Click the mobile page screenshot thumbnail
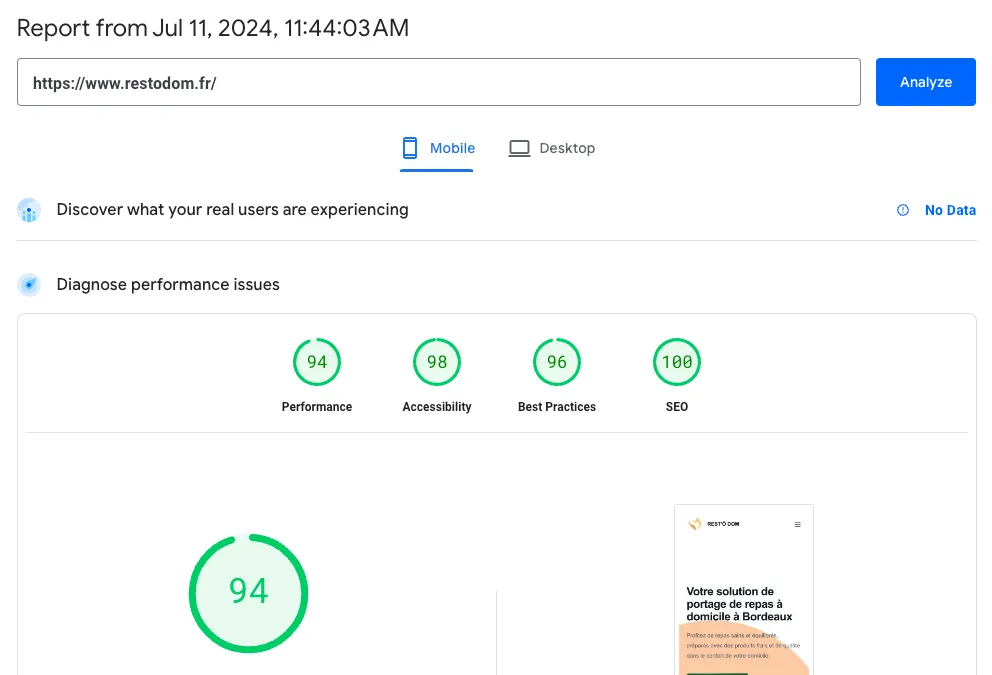 [743, 590]
